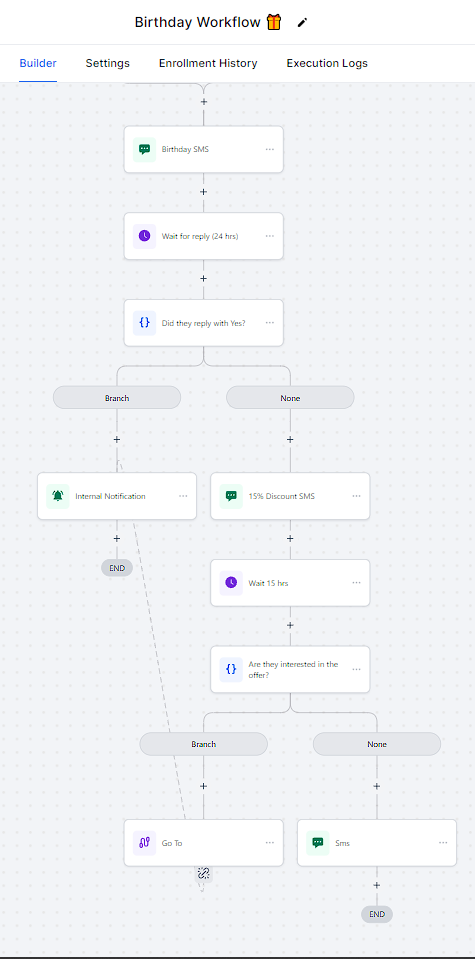Image resolution: width=475 pixels, height=959 pixels.
Task: Click the 15% Discount SMS message icon
Action: (x=231, y=496)
